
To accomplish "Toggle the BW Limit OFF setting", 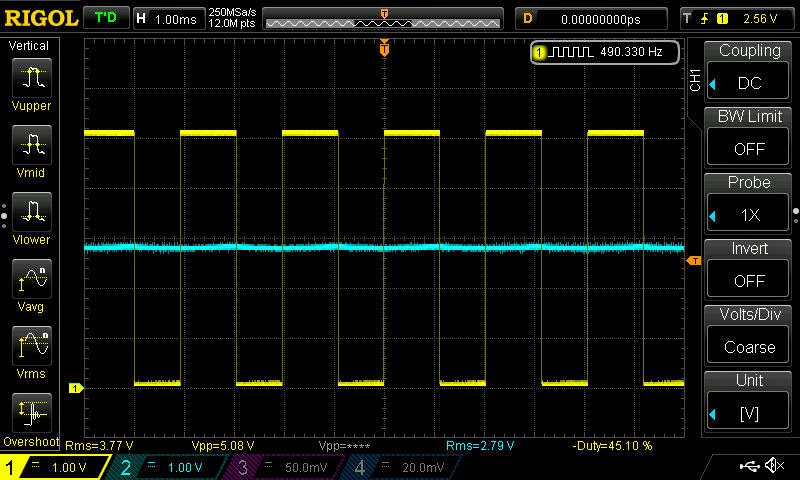I will 748,148.
